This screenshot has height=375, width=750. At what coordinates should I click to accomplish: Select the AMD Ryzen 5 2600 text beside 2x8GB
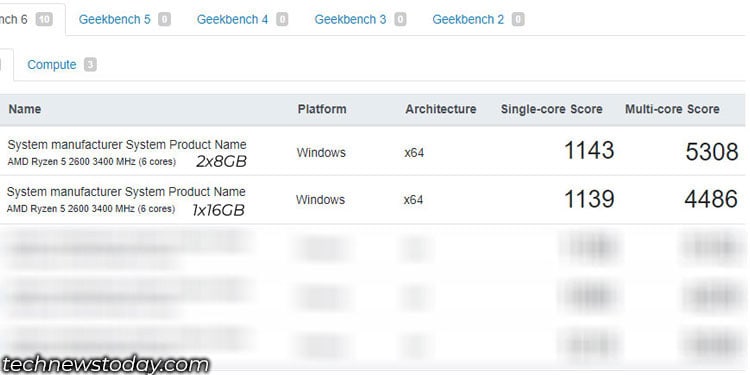click(x=91, y=162)
